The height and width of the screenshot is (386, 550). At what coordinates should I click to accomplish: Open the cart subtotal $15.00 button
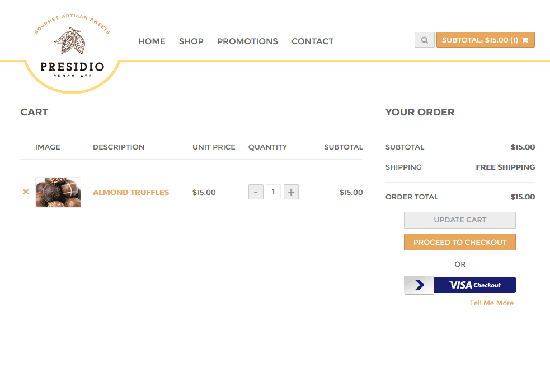pos(485,40)
